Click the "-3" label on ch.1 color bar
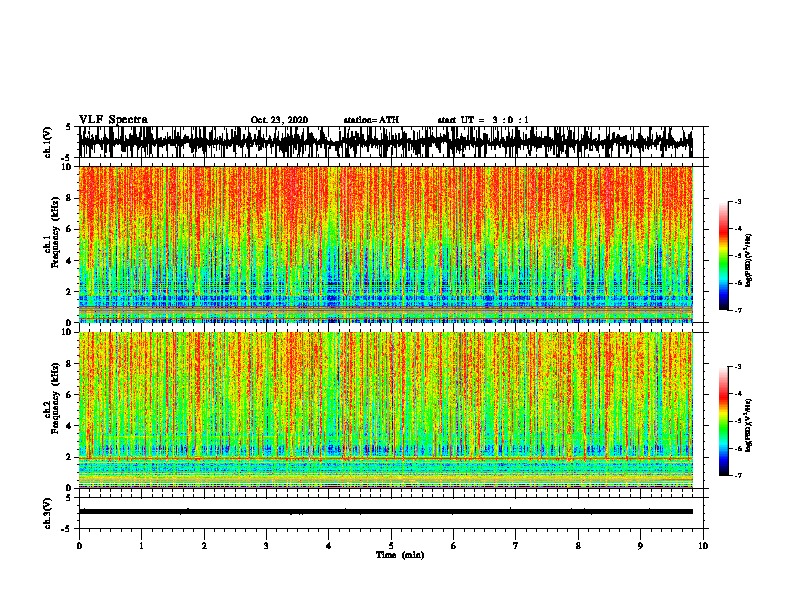This screenshot has height=612, width=792. 737,202
